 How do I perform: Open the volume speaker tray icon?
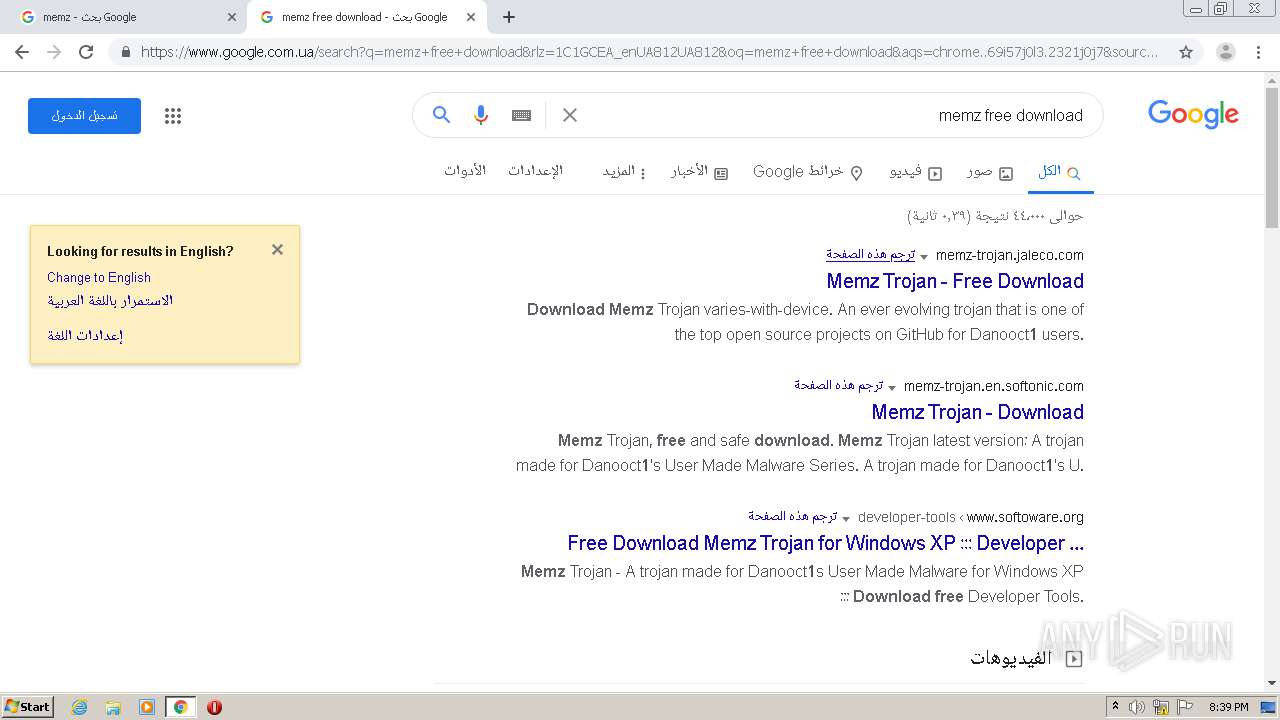point(1137,707)
